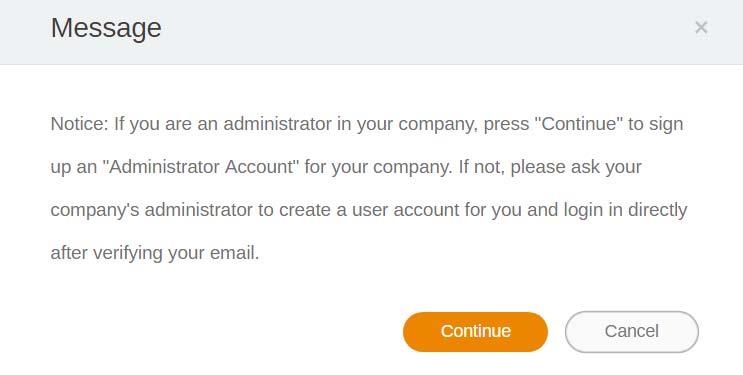Screen dimensions: 743x375
Task: Click the white space left of the Continue button
Action: (x=223, y=331)
